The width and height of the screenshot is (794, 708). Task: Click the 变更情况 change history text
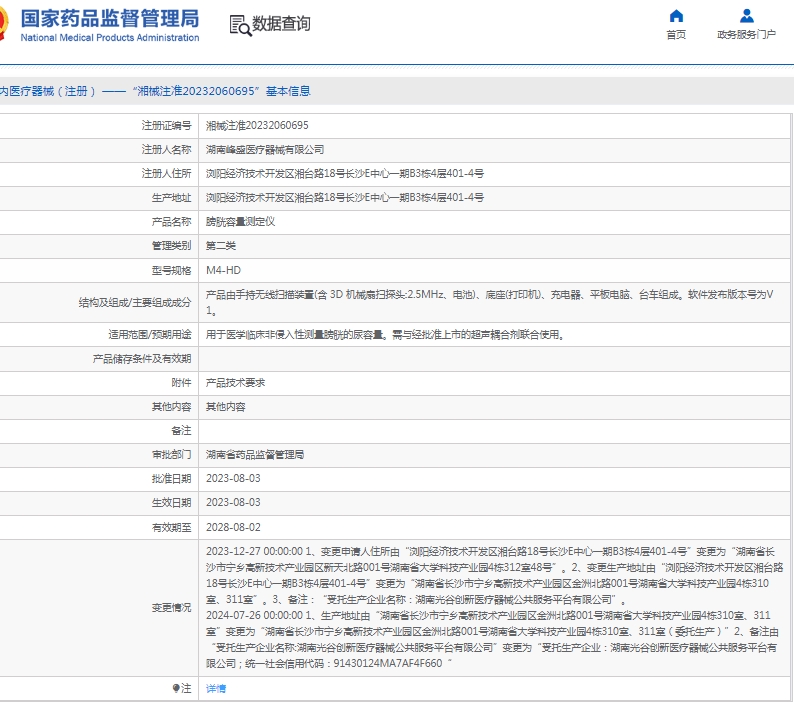tap(494, 607)
